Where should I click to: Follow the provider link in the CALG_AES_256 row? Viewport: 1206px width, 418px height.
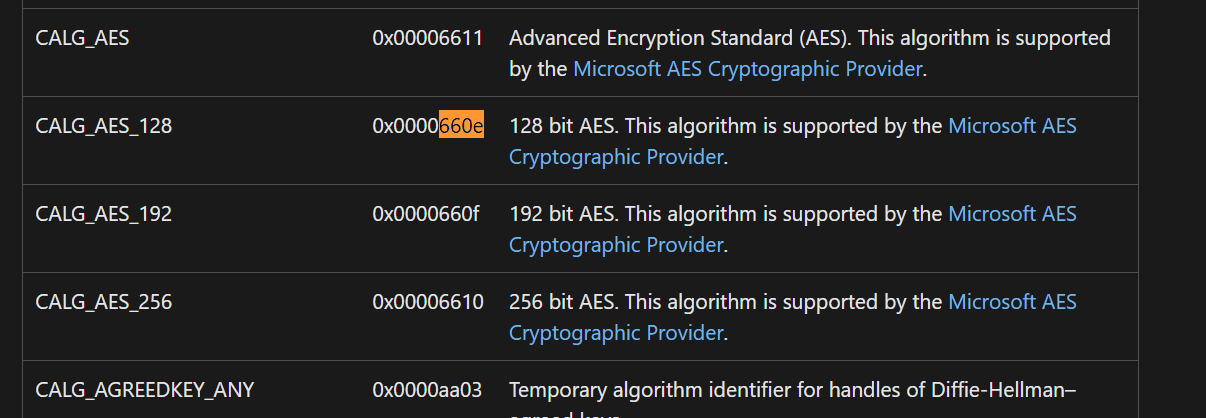pos(793,318)
